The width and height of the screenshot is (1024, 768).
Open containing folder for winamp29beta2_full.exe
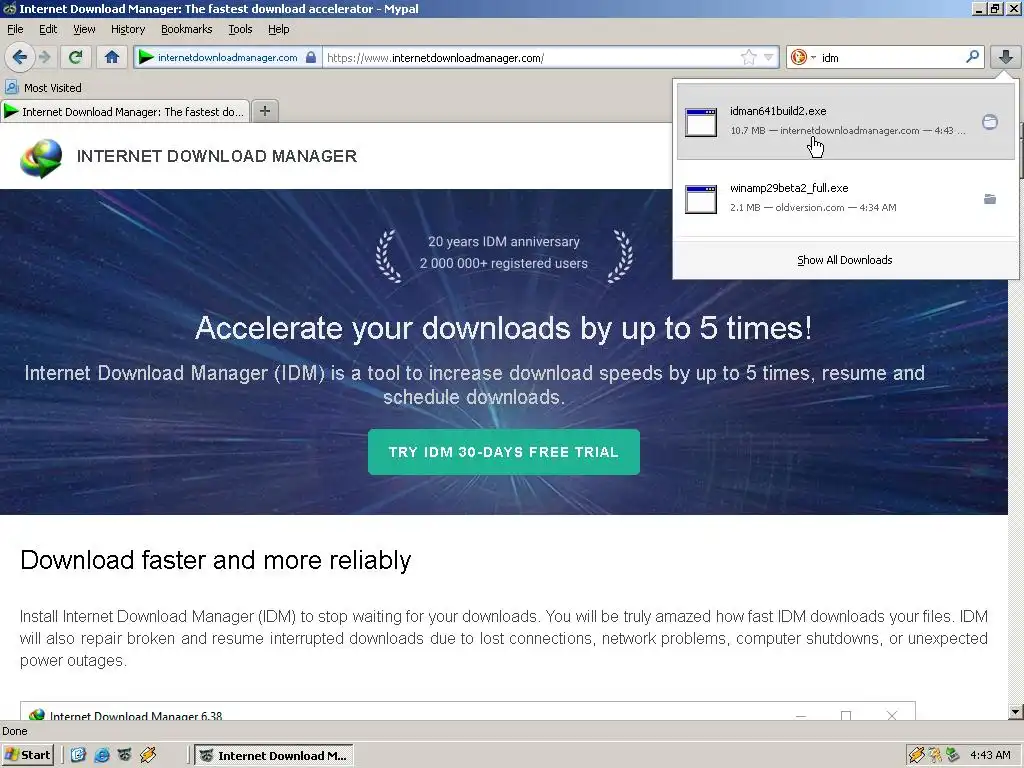[989, 199]
